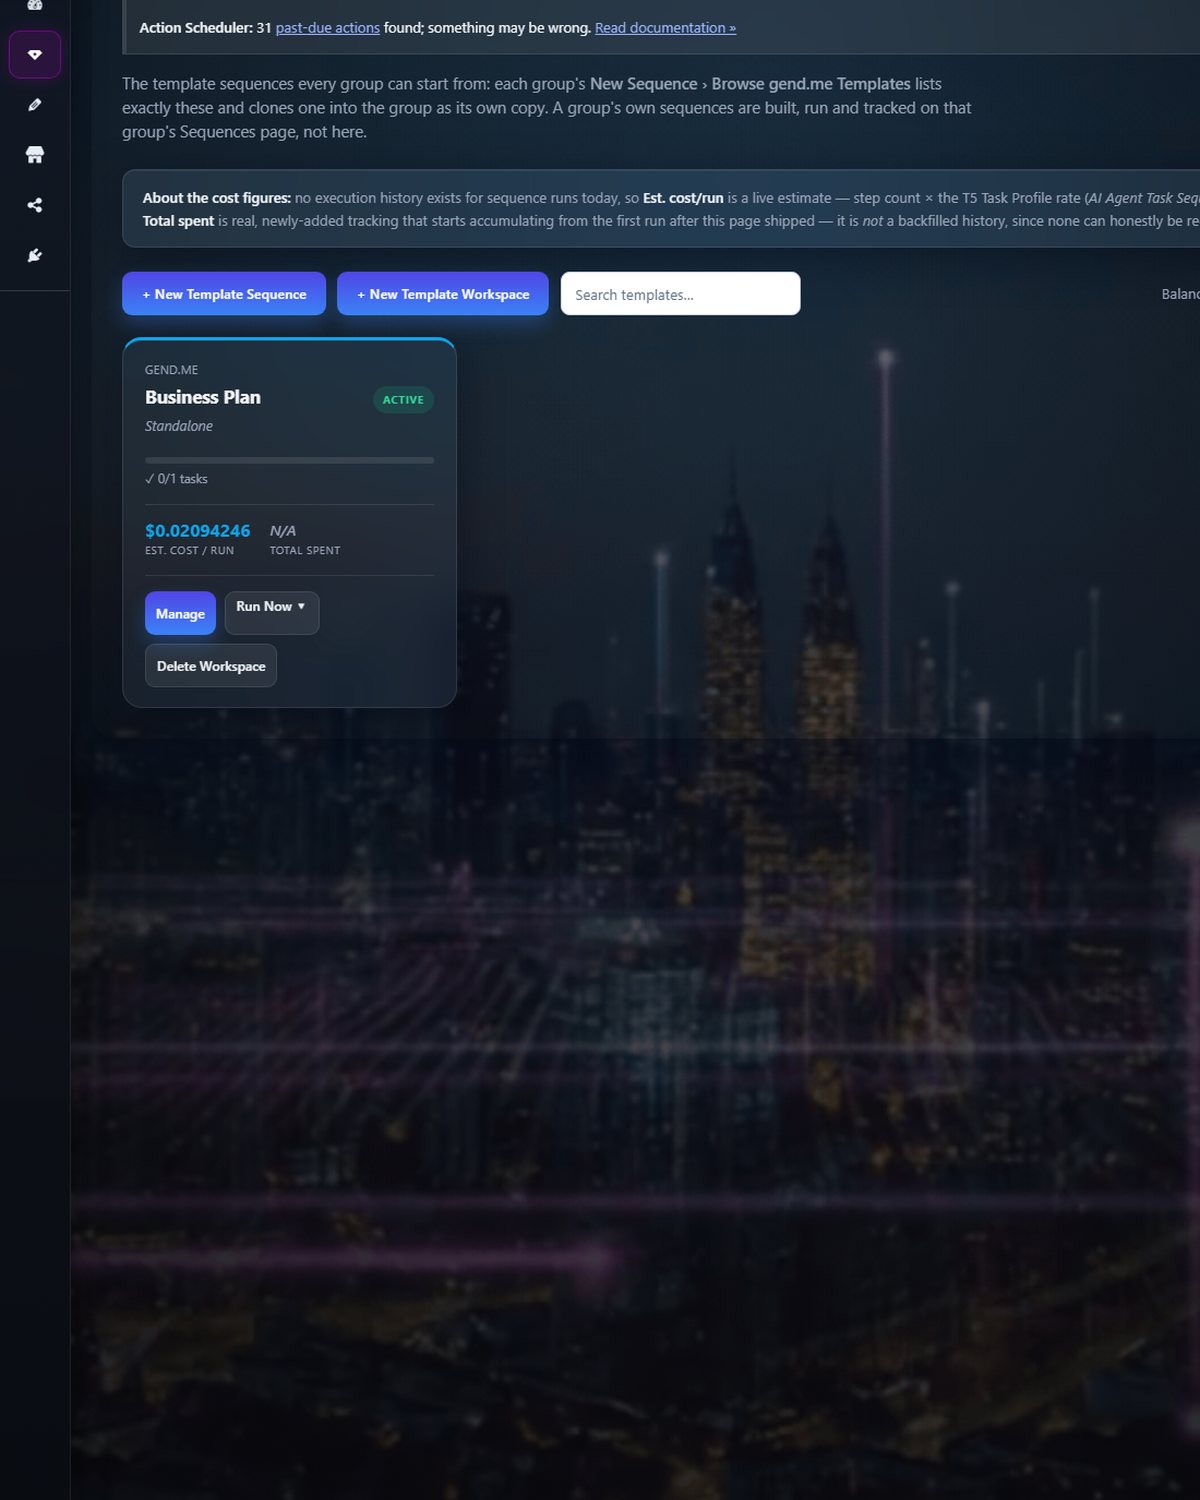The width and height of the screenshot is (1200, 1500).
Task: Click the TOTAL SPENT label
Action: click(x=305, y=551)
